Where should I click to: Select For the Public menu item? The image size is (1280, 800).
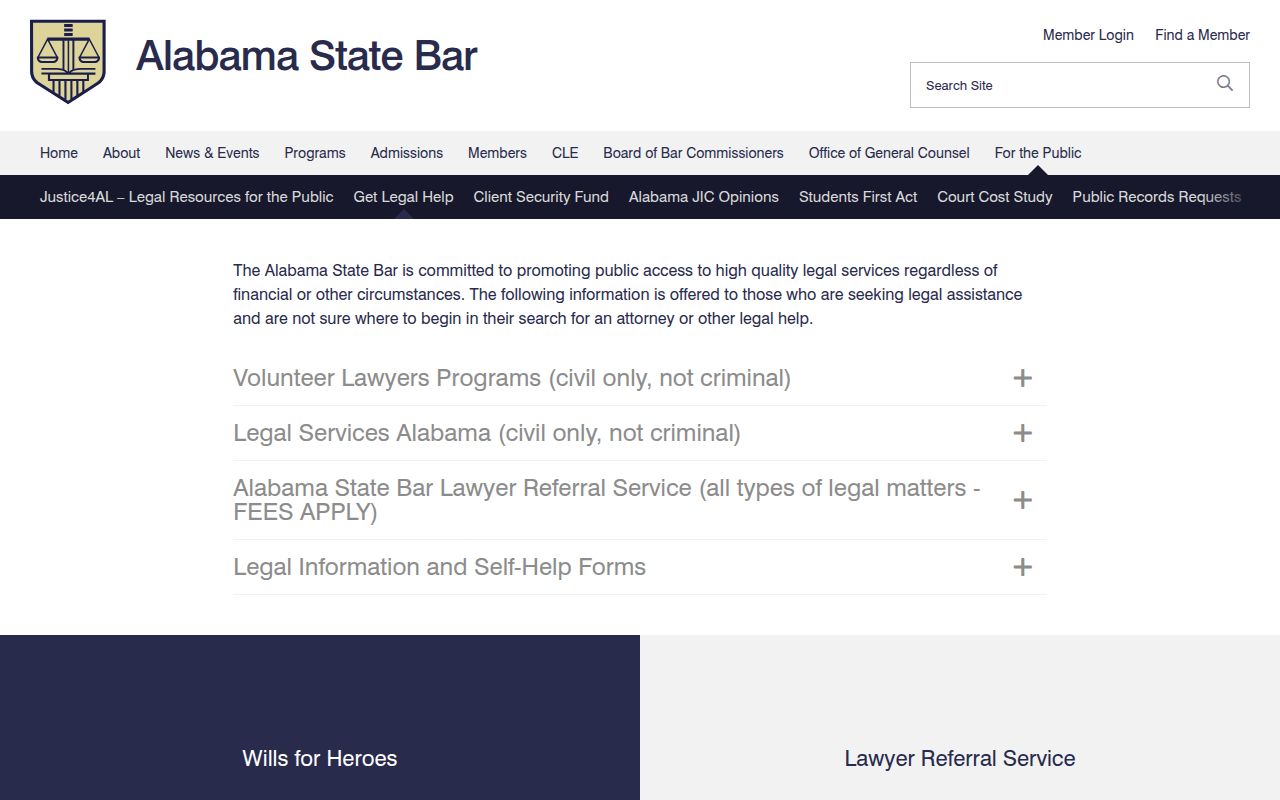coord(1038,153)
